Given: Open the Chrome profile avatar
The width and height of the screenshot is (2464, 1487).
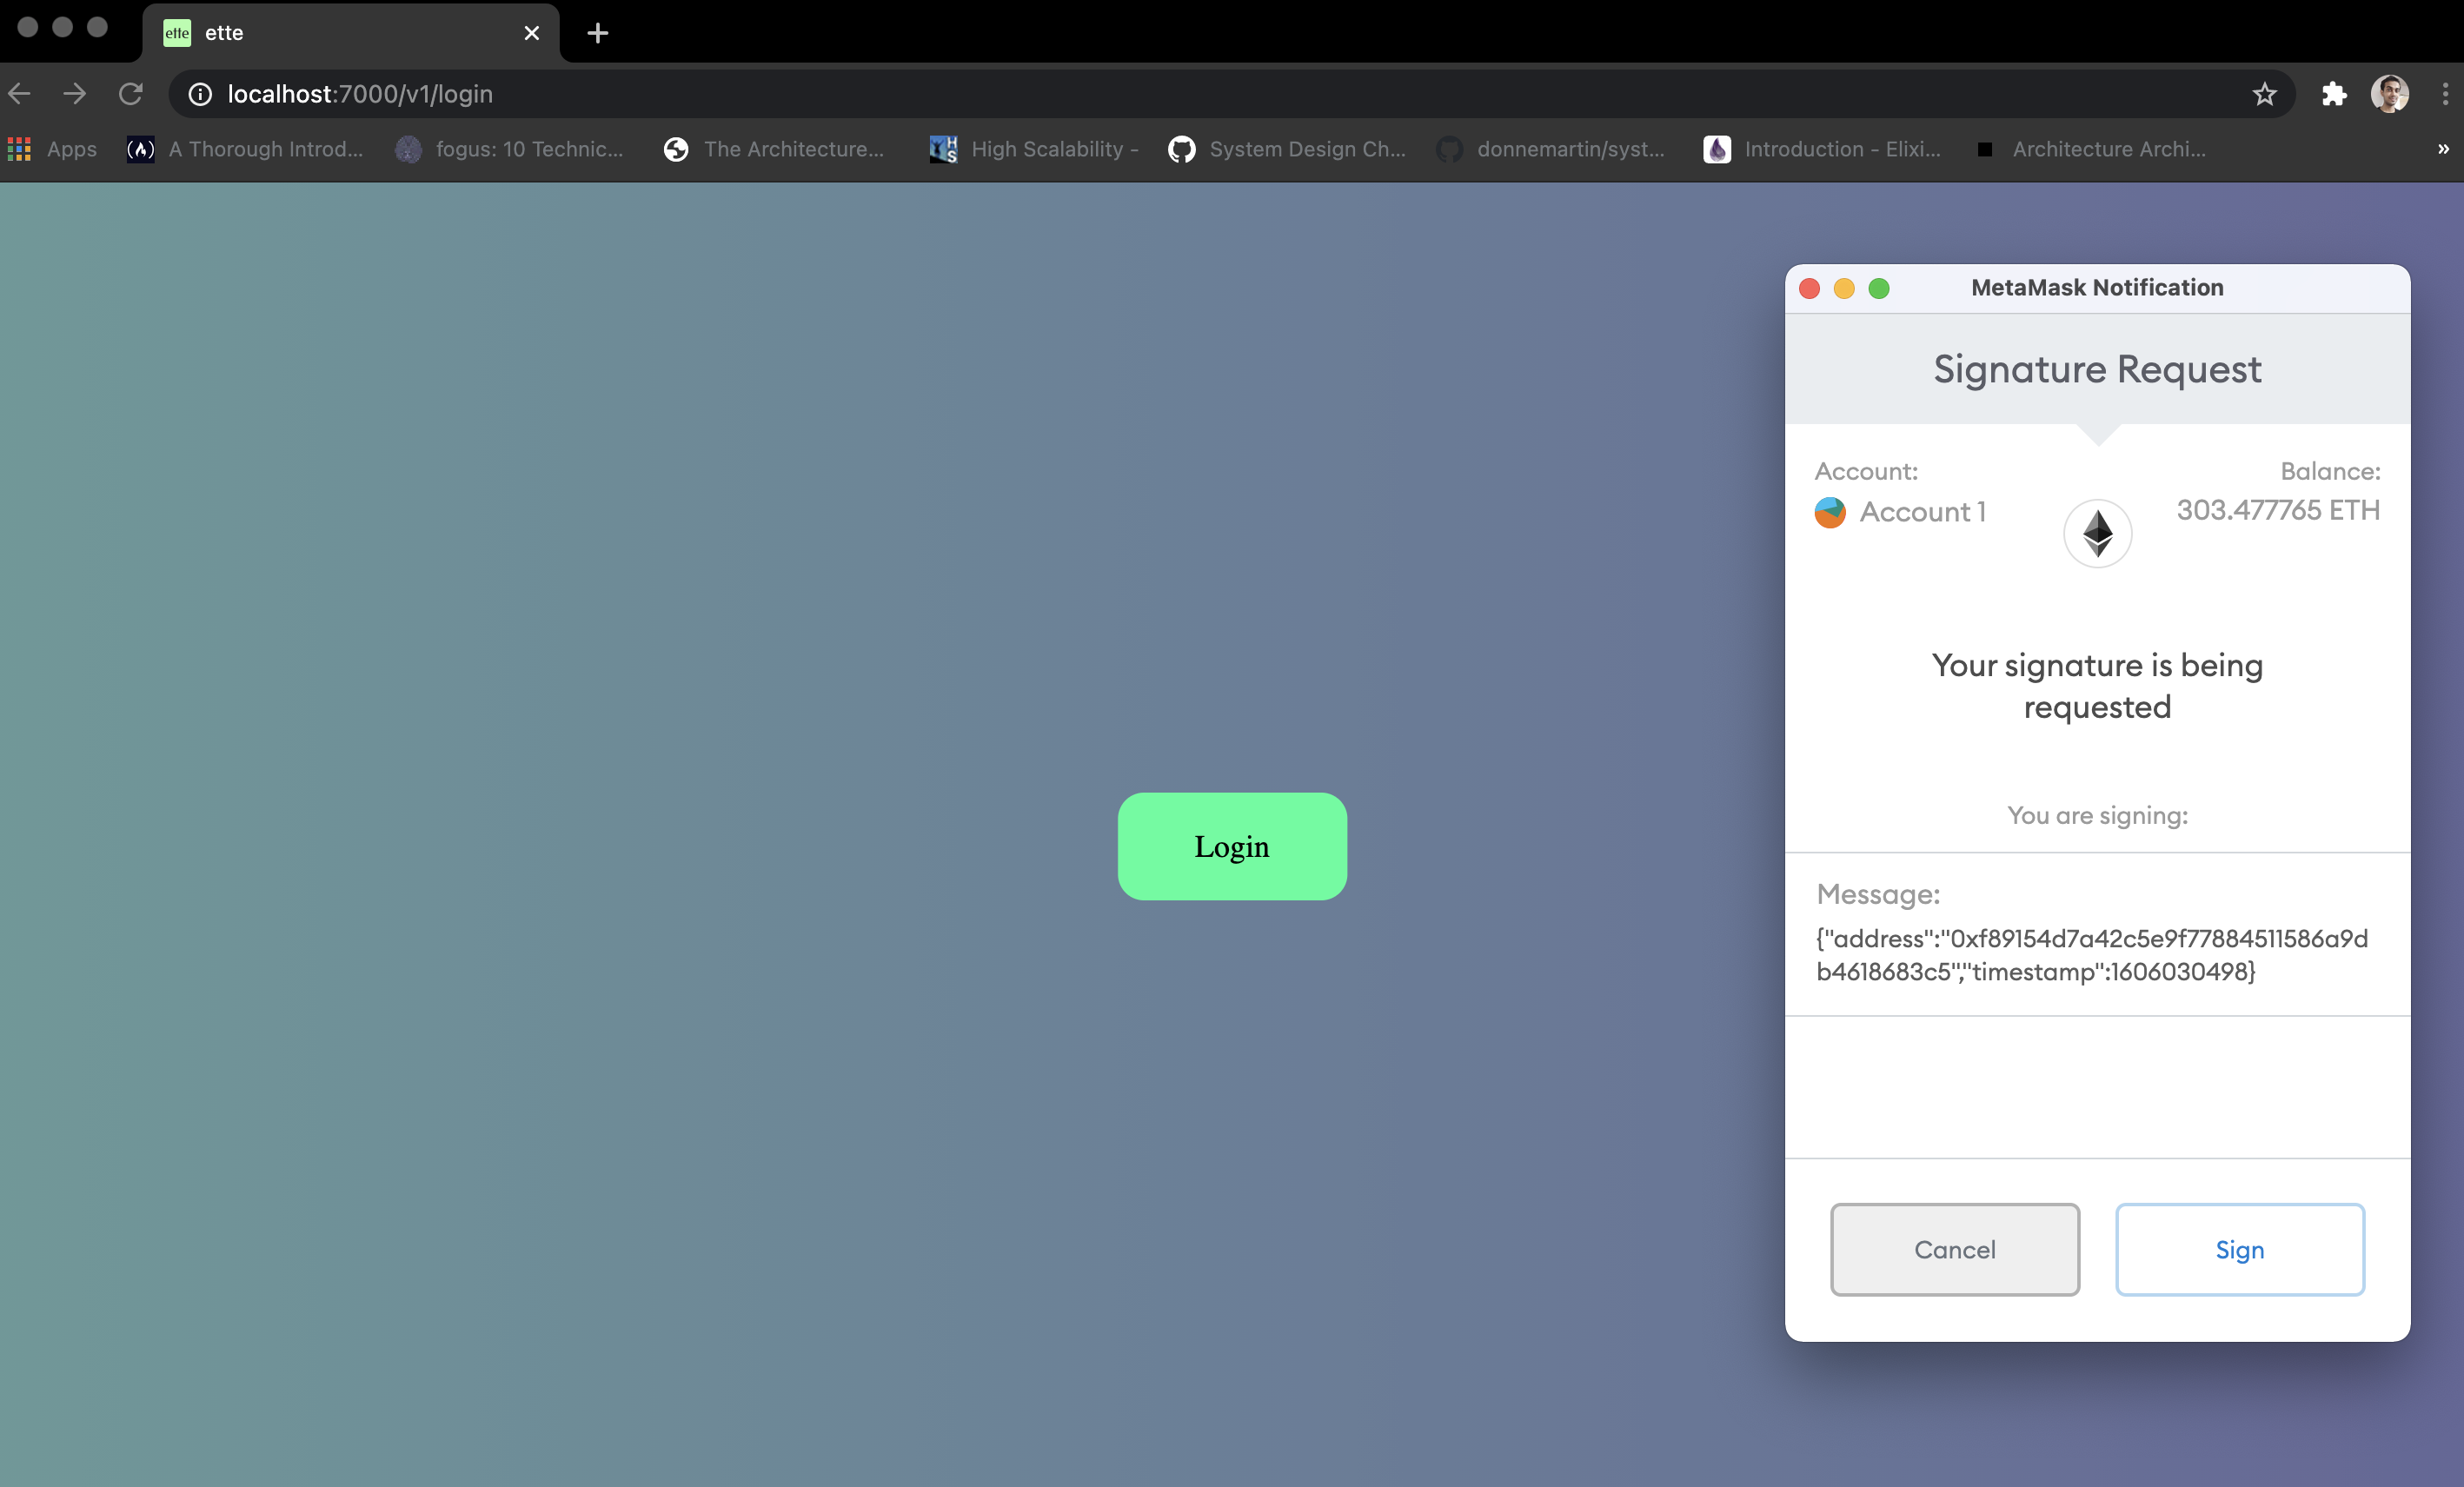Looking at the screenshot, I should click(x=2389, y=94).
